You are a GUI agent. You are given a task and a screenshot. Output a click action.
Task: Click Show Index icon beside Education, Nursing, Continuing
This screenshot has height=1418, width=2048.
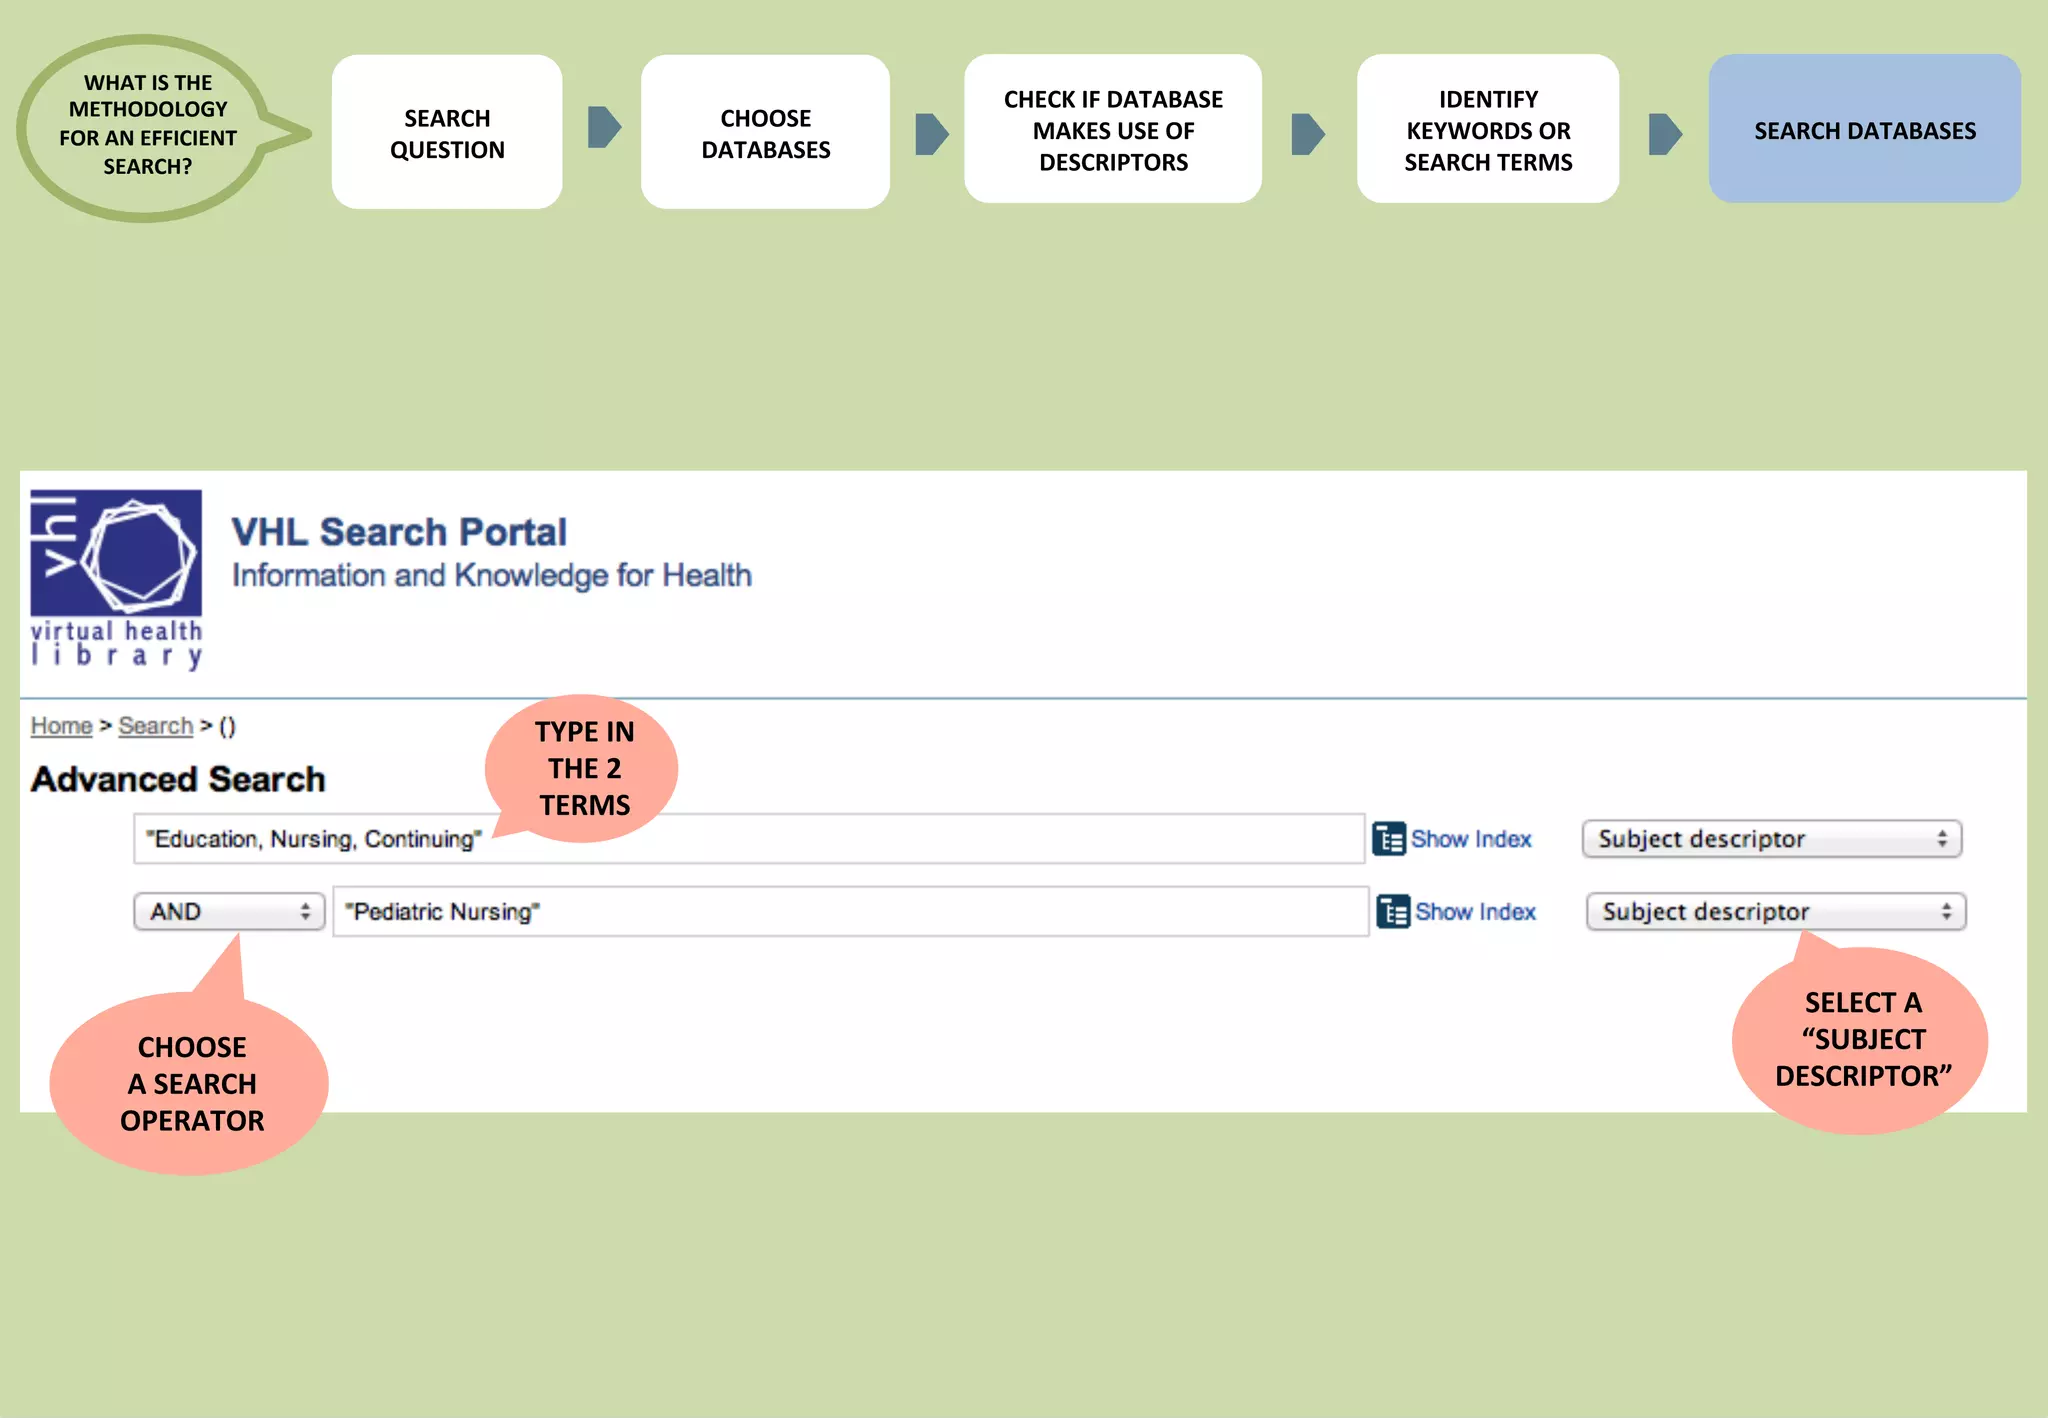pyautogui.click(x=1389, y=839)
